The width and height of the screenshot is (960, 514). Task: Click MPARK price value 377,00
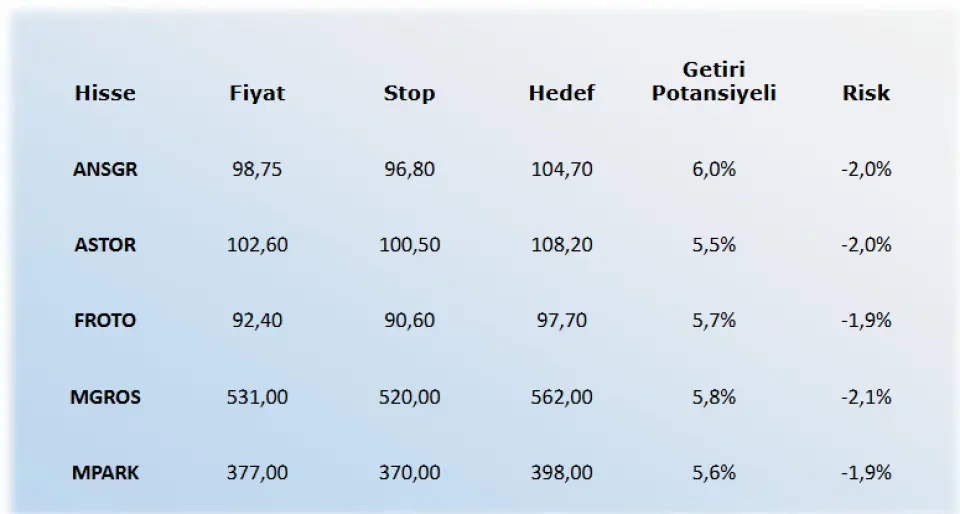(257, 473)
